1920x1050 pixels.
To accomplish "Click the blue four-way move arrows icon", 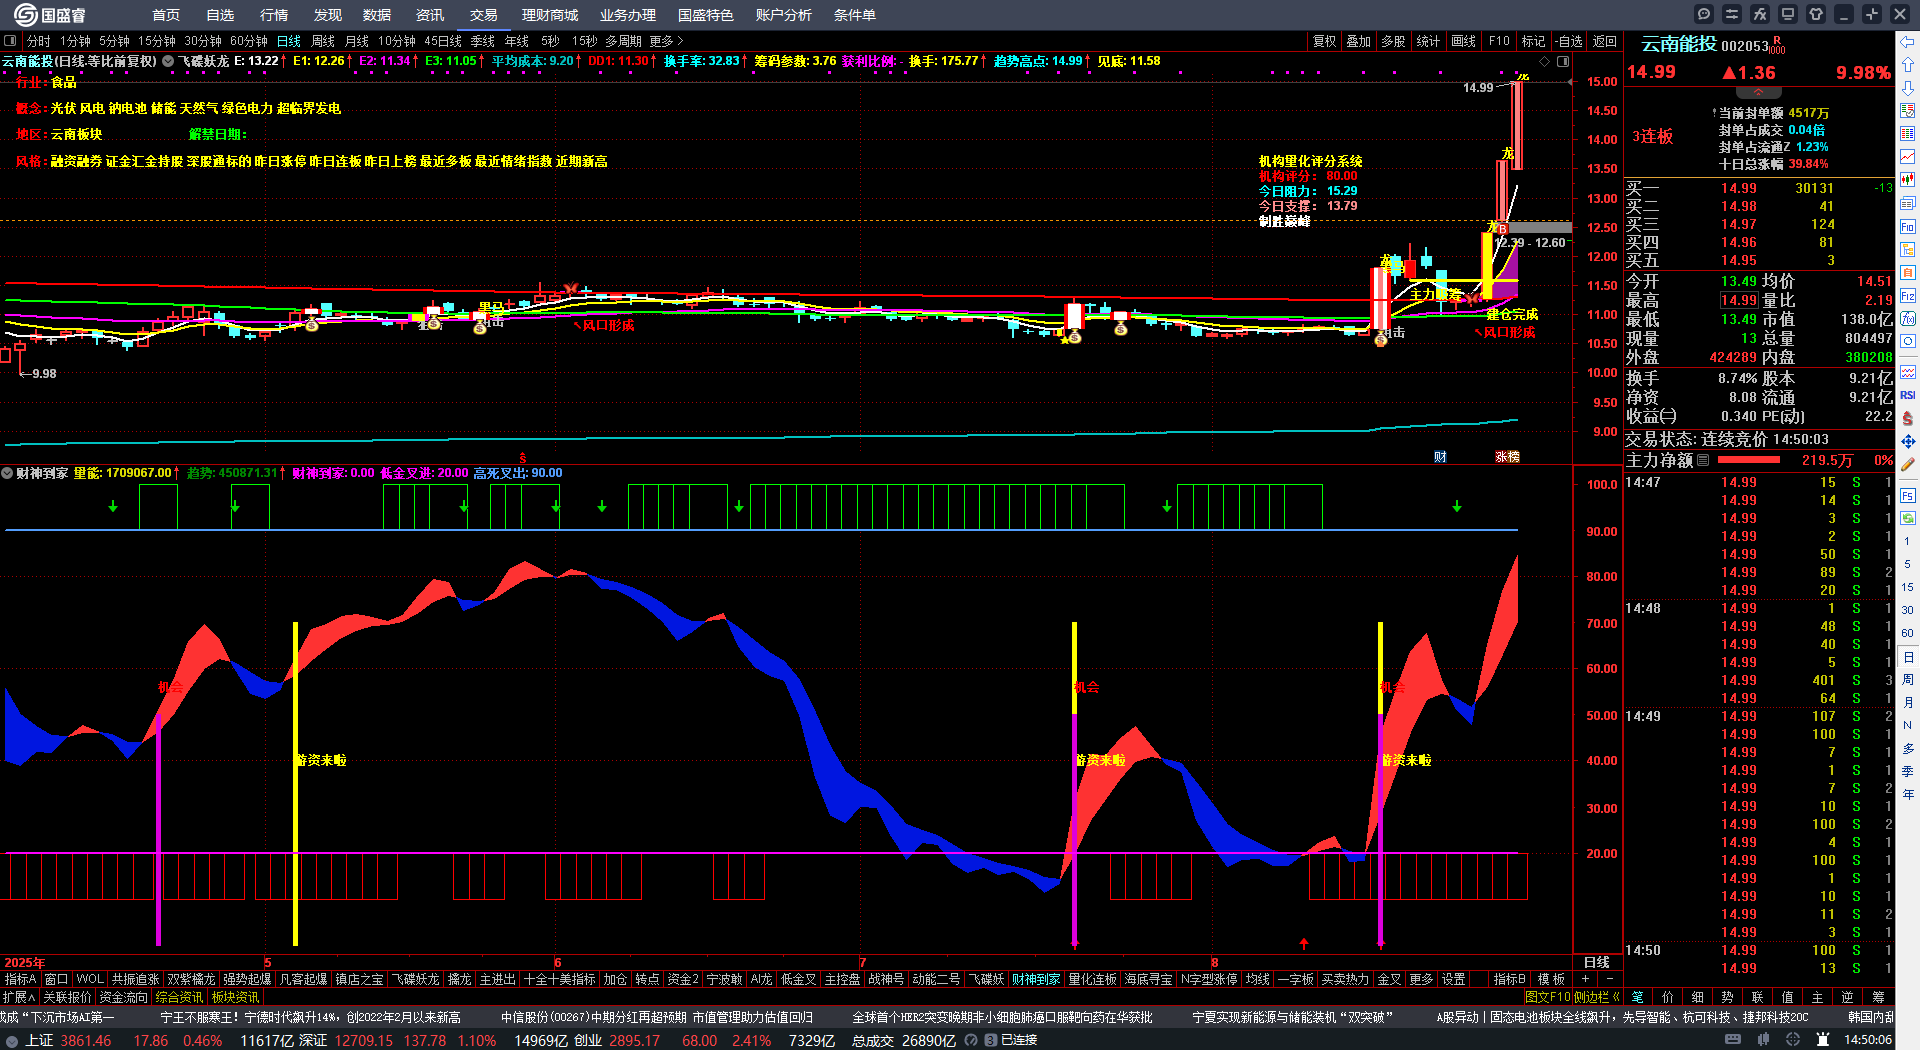I will click(x=1908, y=441).
